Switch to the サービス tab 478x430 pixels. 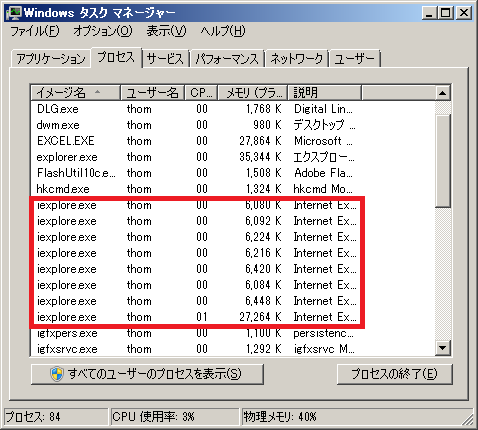(x=165, y=59)
